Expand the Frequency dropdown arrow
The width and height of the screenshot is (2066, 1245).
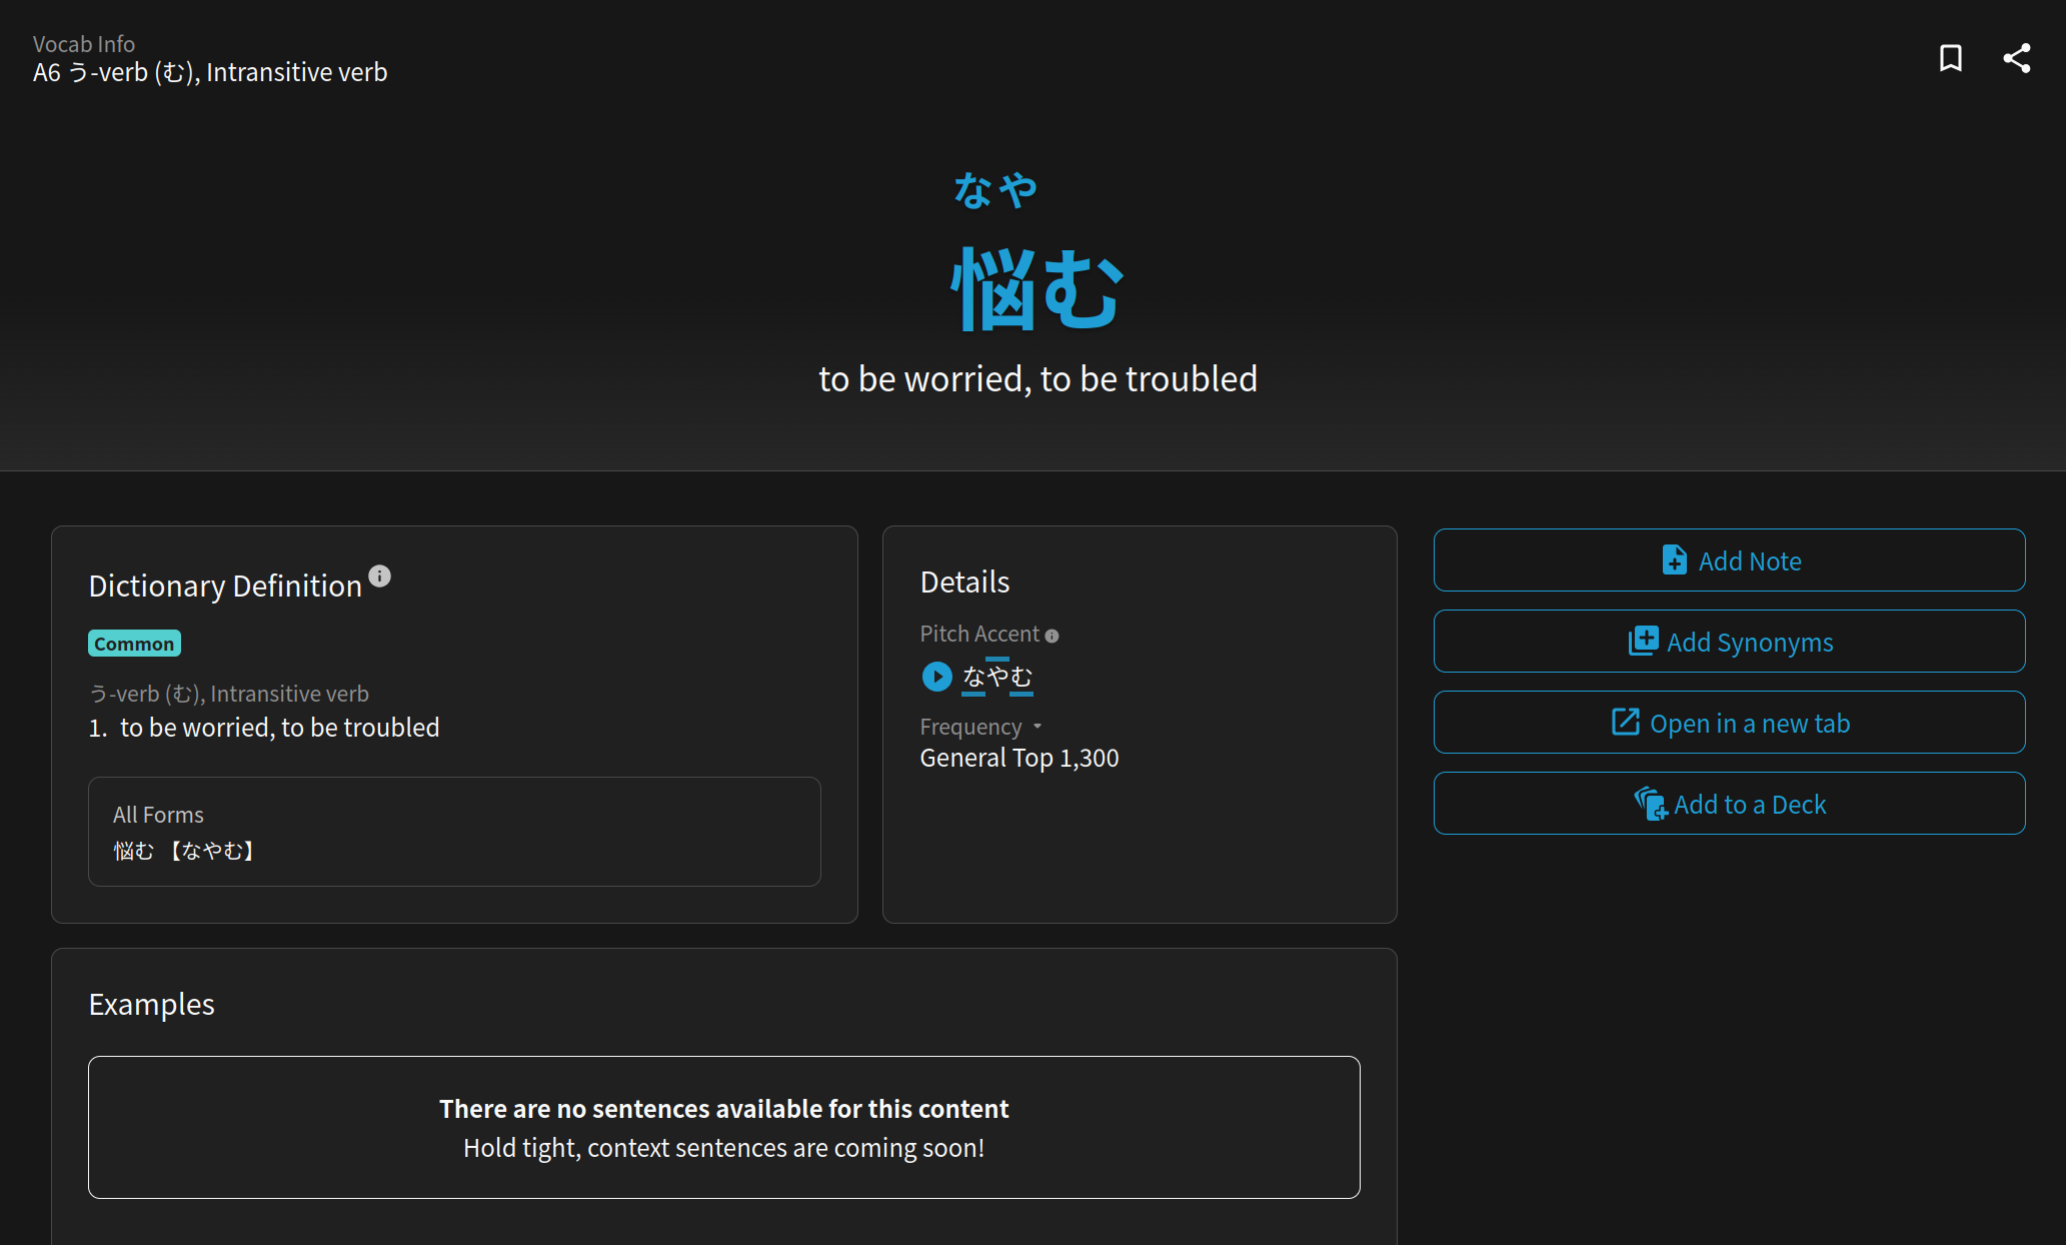pyautogui.click(x=1037, y=727)
